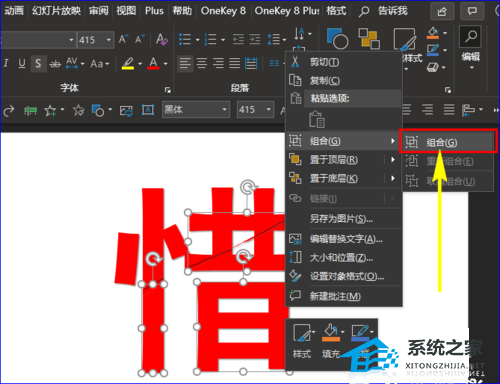Align text left in ribbon
Image resolution: width=500 pixels, height=384 pixels.
[185, 63]
